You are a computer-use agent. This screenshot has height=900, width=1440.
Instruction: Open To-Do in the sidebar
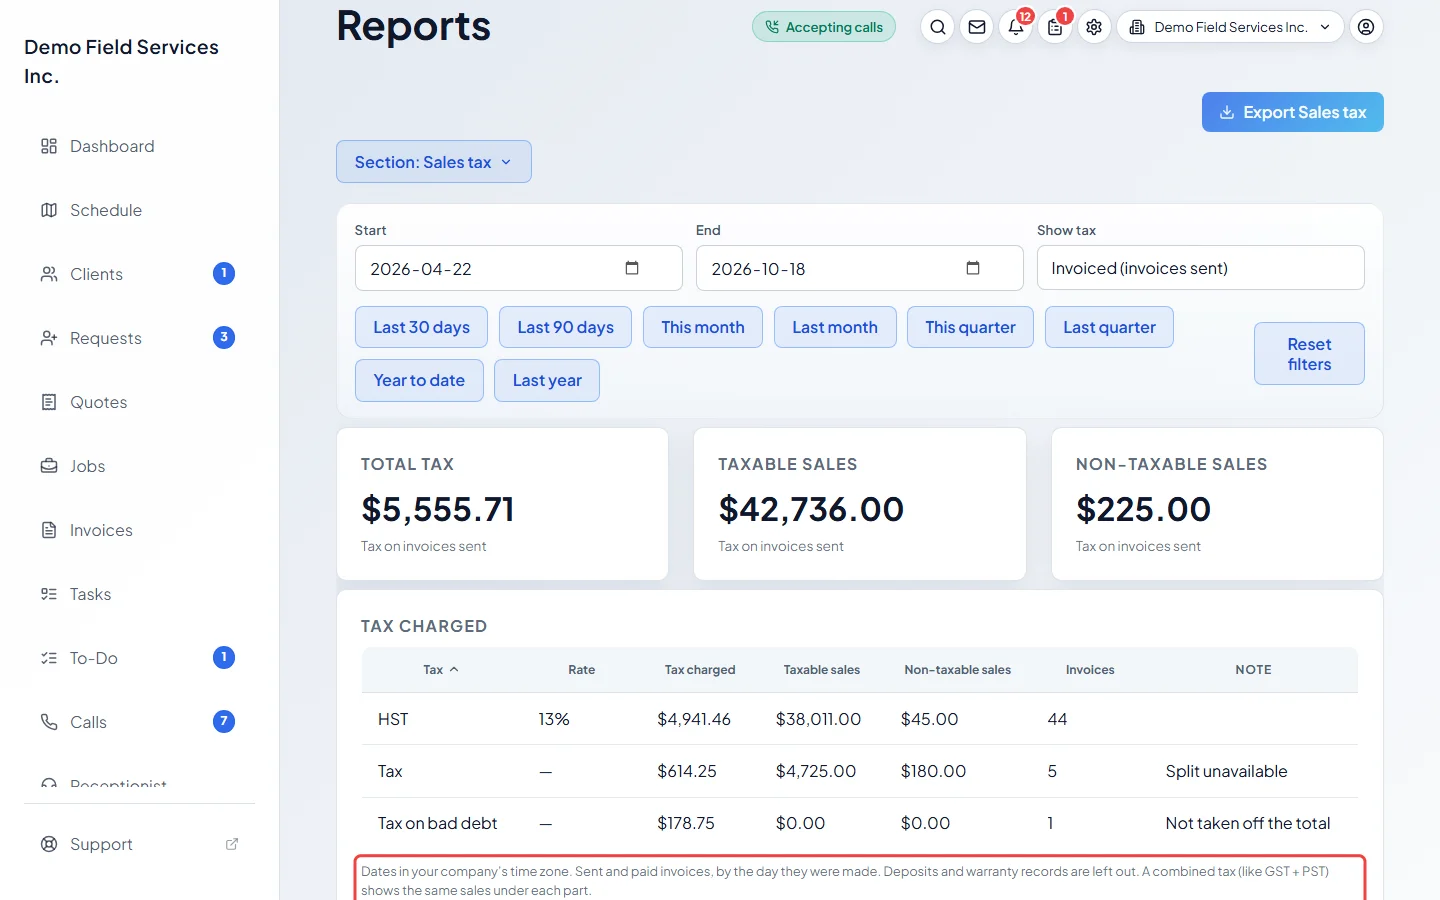(x=140, y=658)
